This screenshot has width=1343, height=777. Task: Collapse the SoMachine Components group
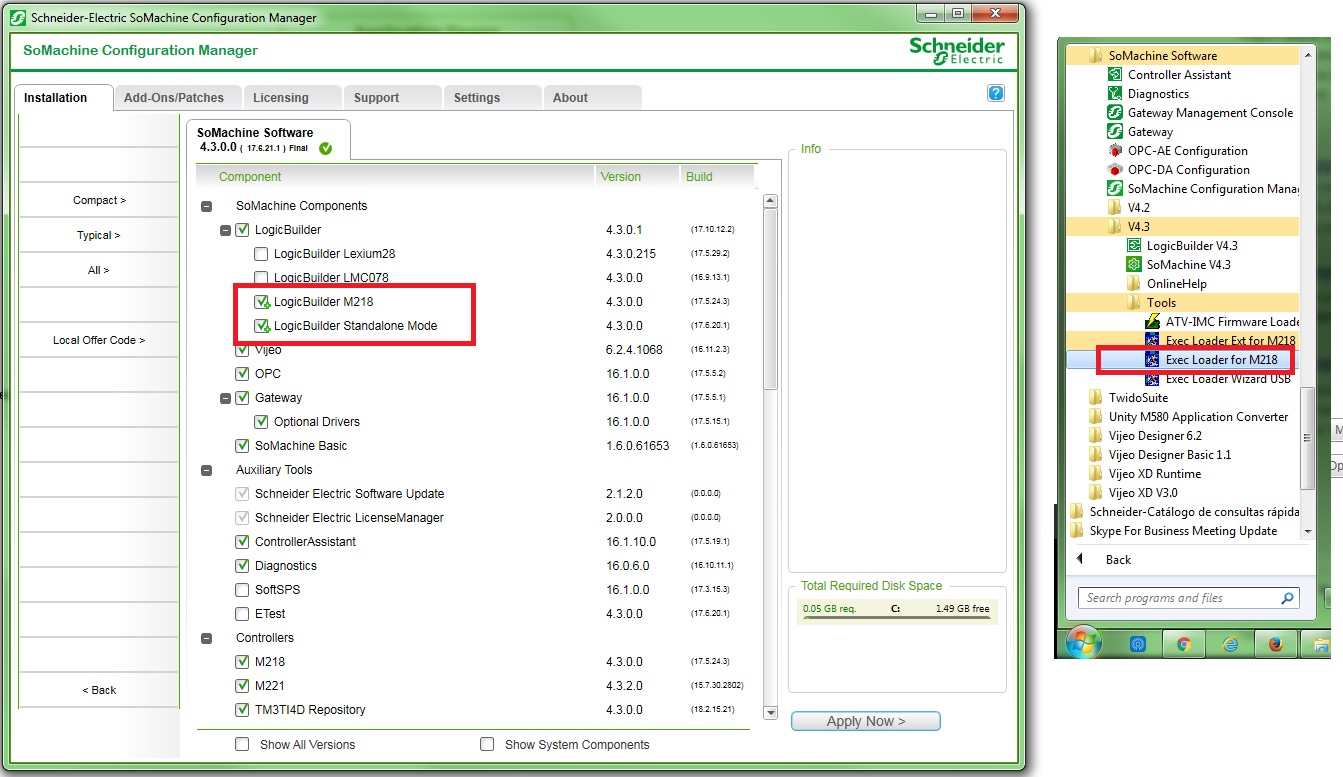tap(207, 206)
